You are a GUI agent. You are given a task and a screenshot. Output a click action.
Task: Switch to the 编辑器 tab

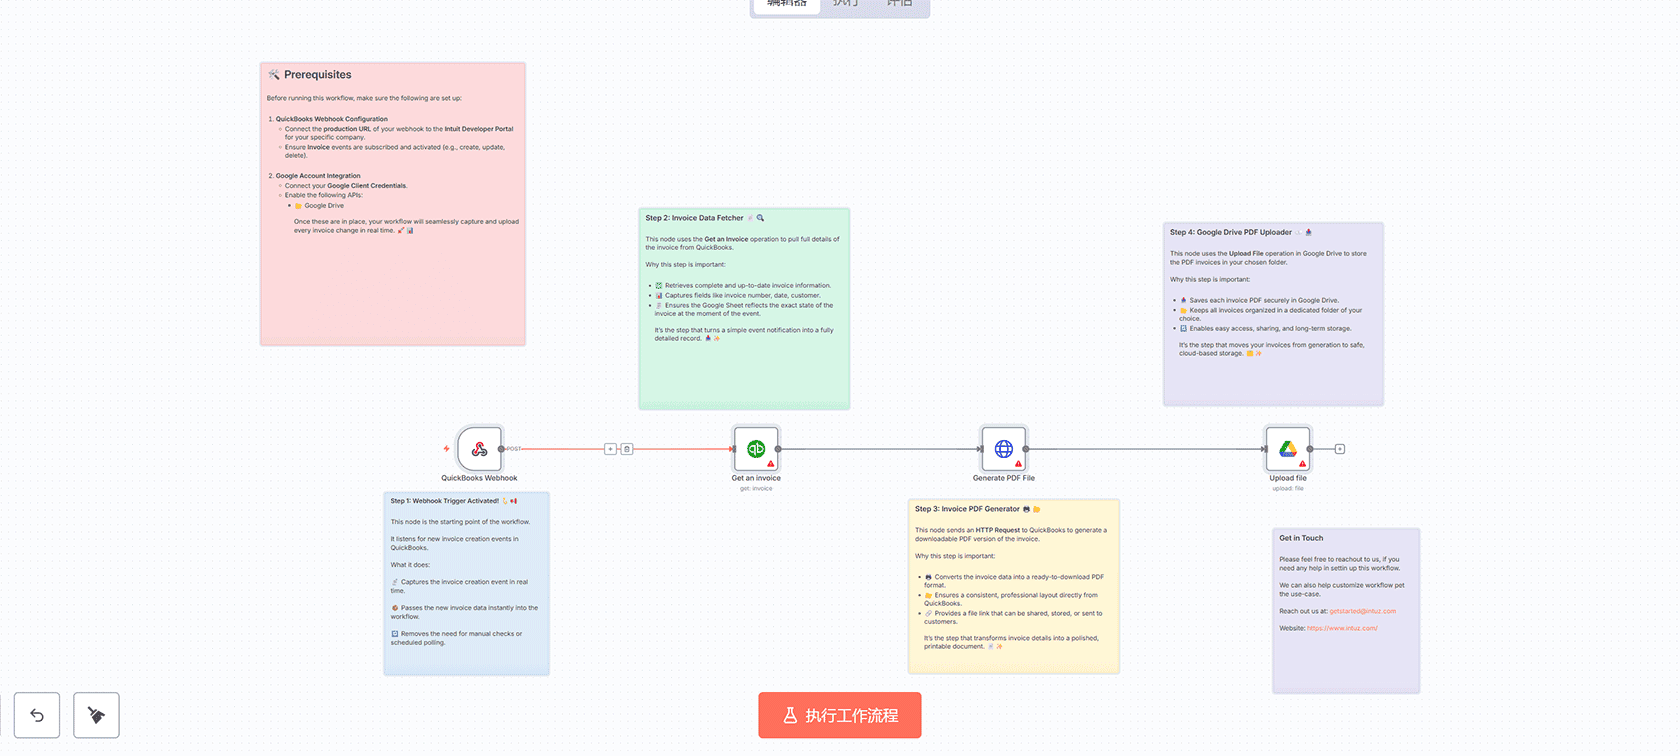tap(786, 4)
